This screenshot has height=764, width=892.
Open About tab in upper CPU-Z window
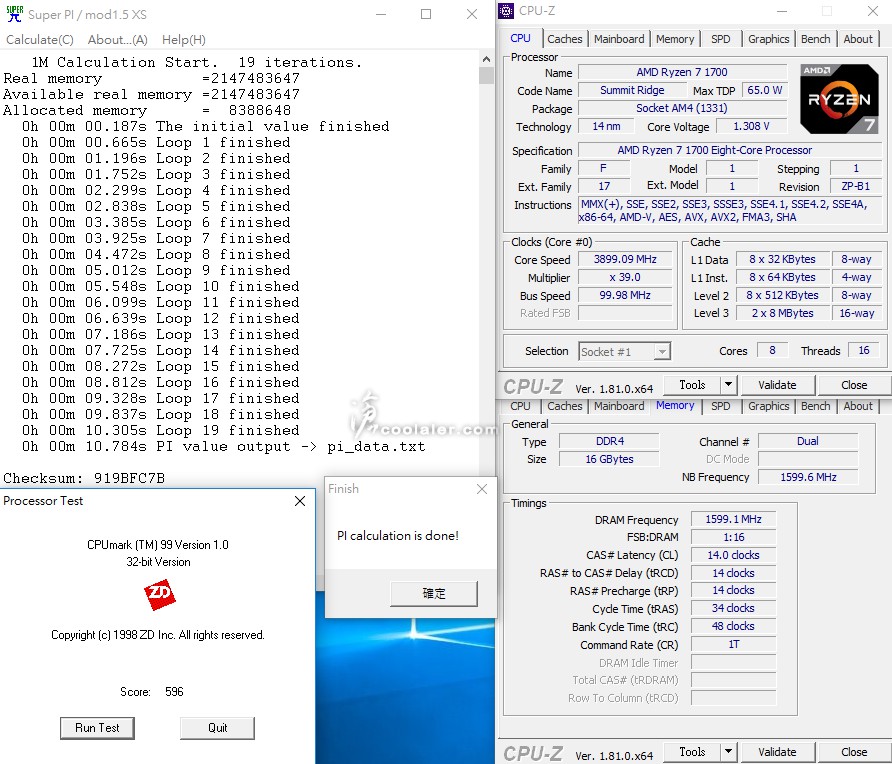pos(858,39)
